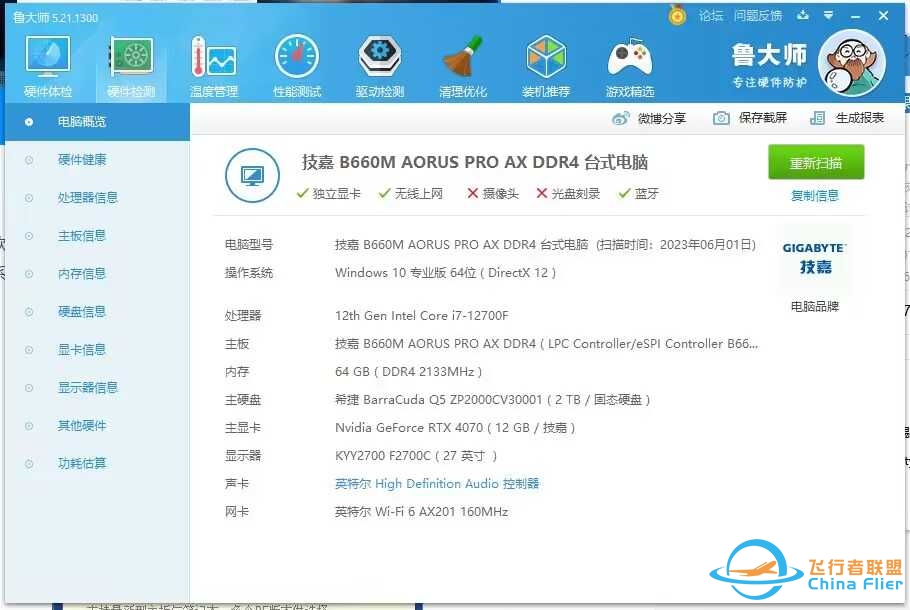Click the 64 GB DDR4 2133MHz value
Image resolution: width=910 pixels, height=610 pixels.
point(409,371)
